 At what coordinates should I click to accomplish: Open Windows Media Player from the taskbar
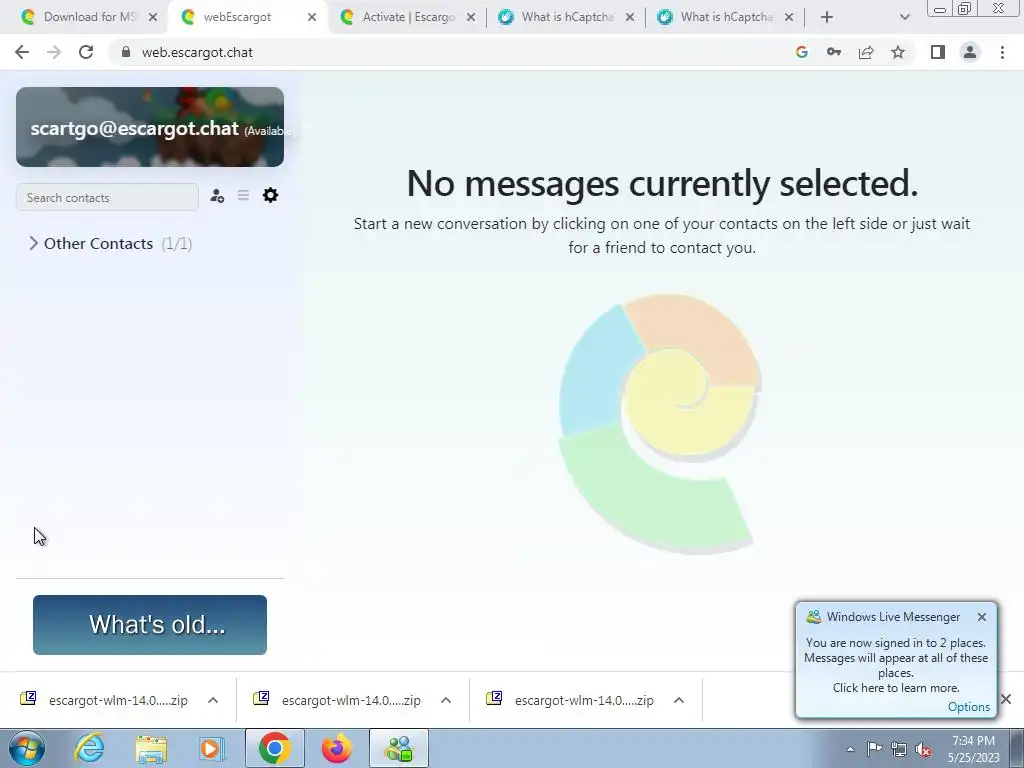[x=212, y=748]
